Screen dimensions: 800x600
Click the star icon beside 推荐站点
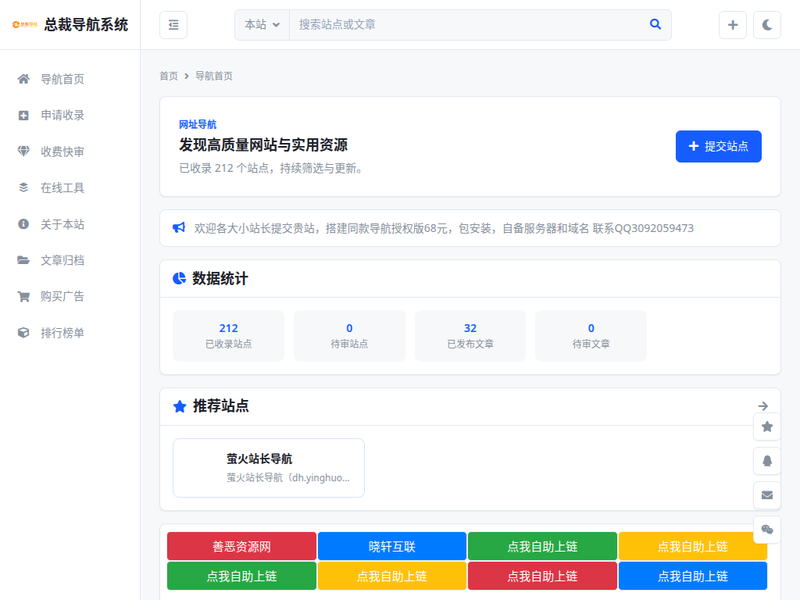pyautogui.click(x=180, y=406)
